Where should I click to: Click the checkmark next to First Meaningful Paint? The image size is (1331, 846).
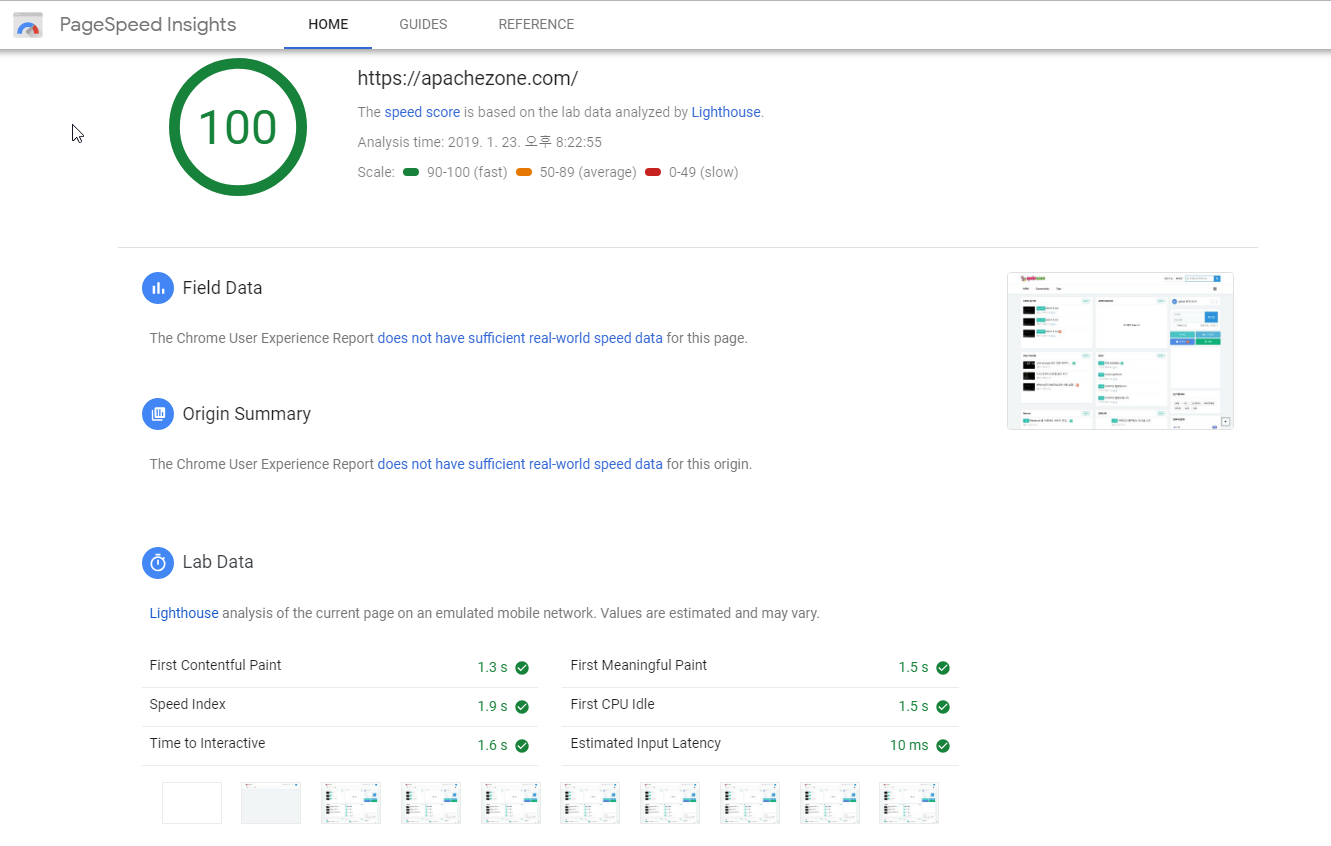tap(943, 668)
